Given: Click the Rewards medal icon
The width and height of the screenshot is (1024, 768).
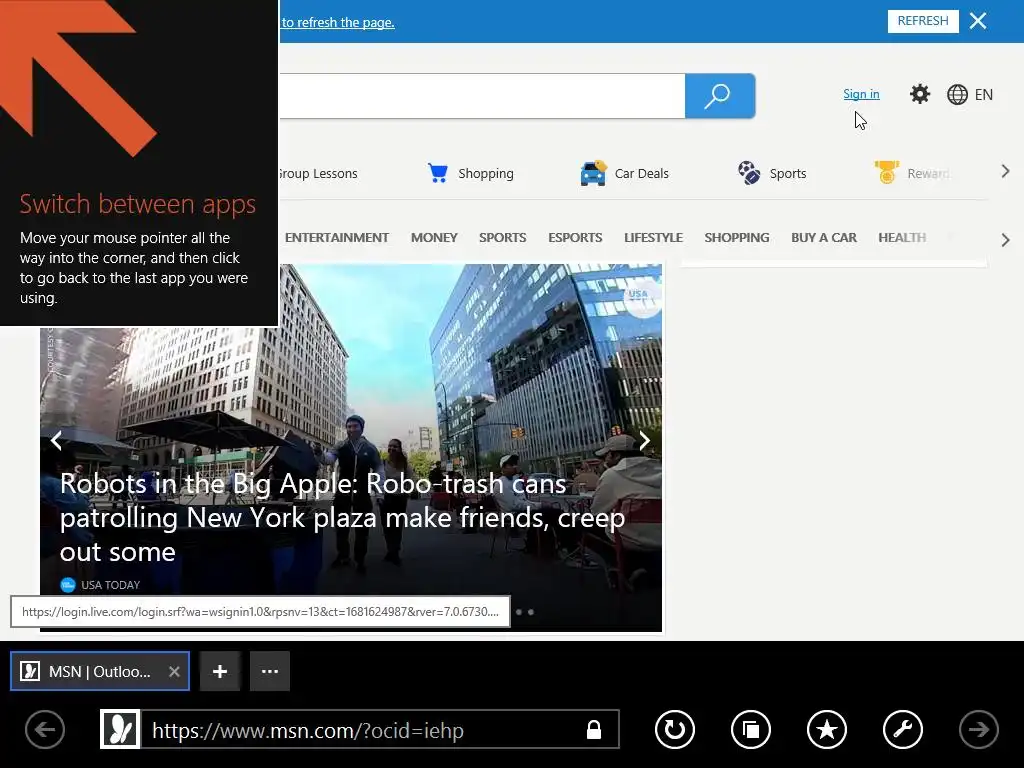Looking at the screenshot, I should point(887,172).
